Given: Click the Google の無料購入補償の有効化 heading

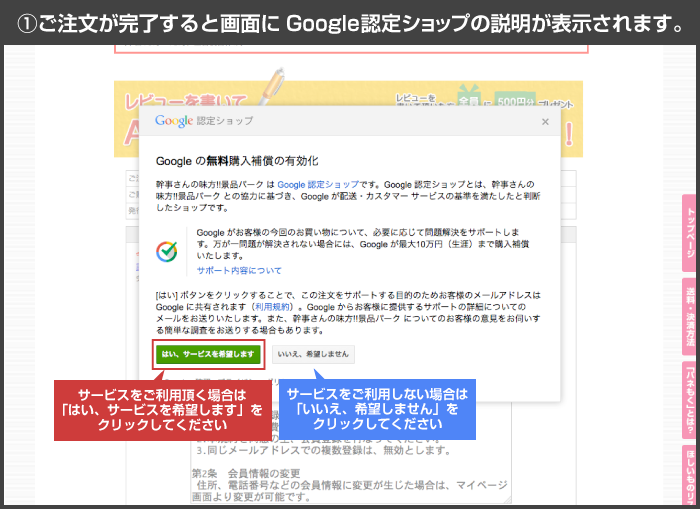Looking at the screenshot, I should [x=237, y=161].
